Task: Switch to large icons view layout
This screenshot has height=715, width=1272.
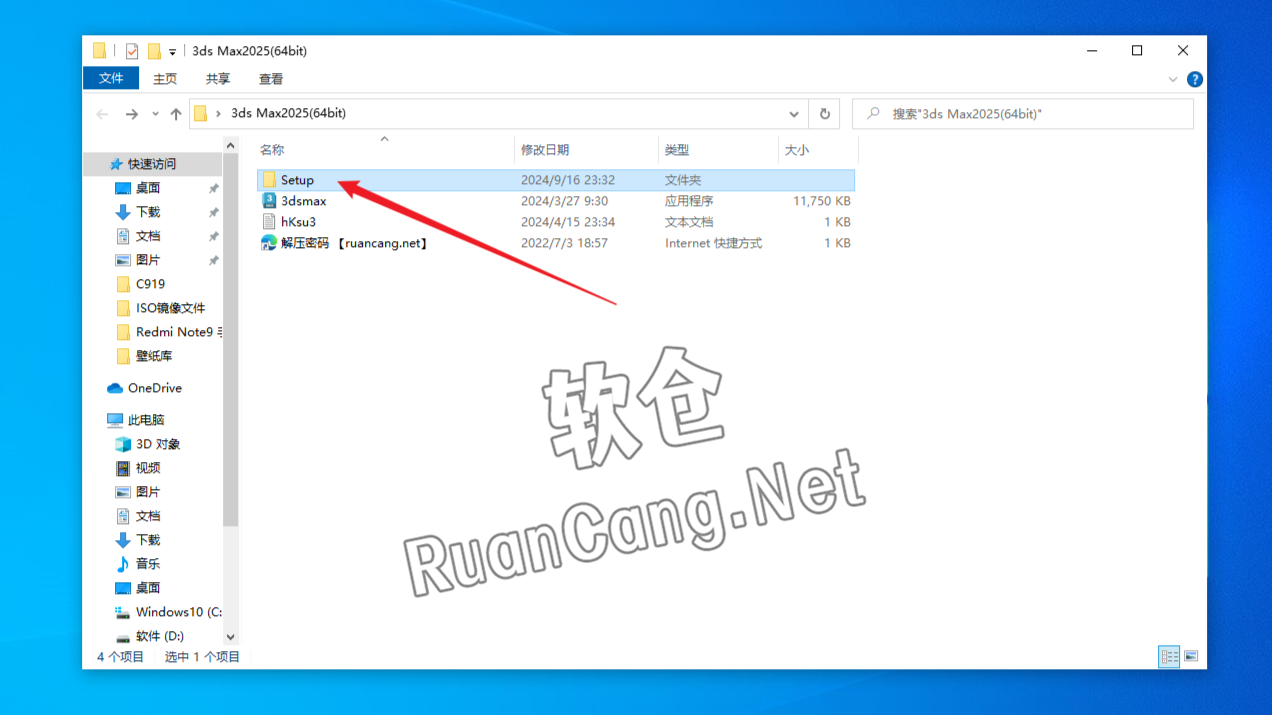Action: pyautogui.click(x=1191, y=657)
